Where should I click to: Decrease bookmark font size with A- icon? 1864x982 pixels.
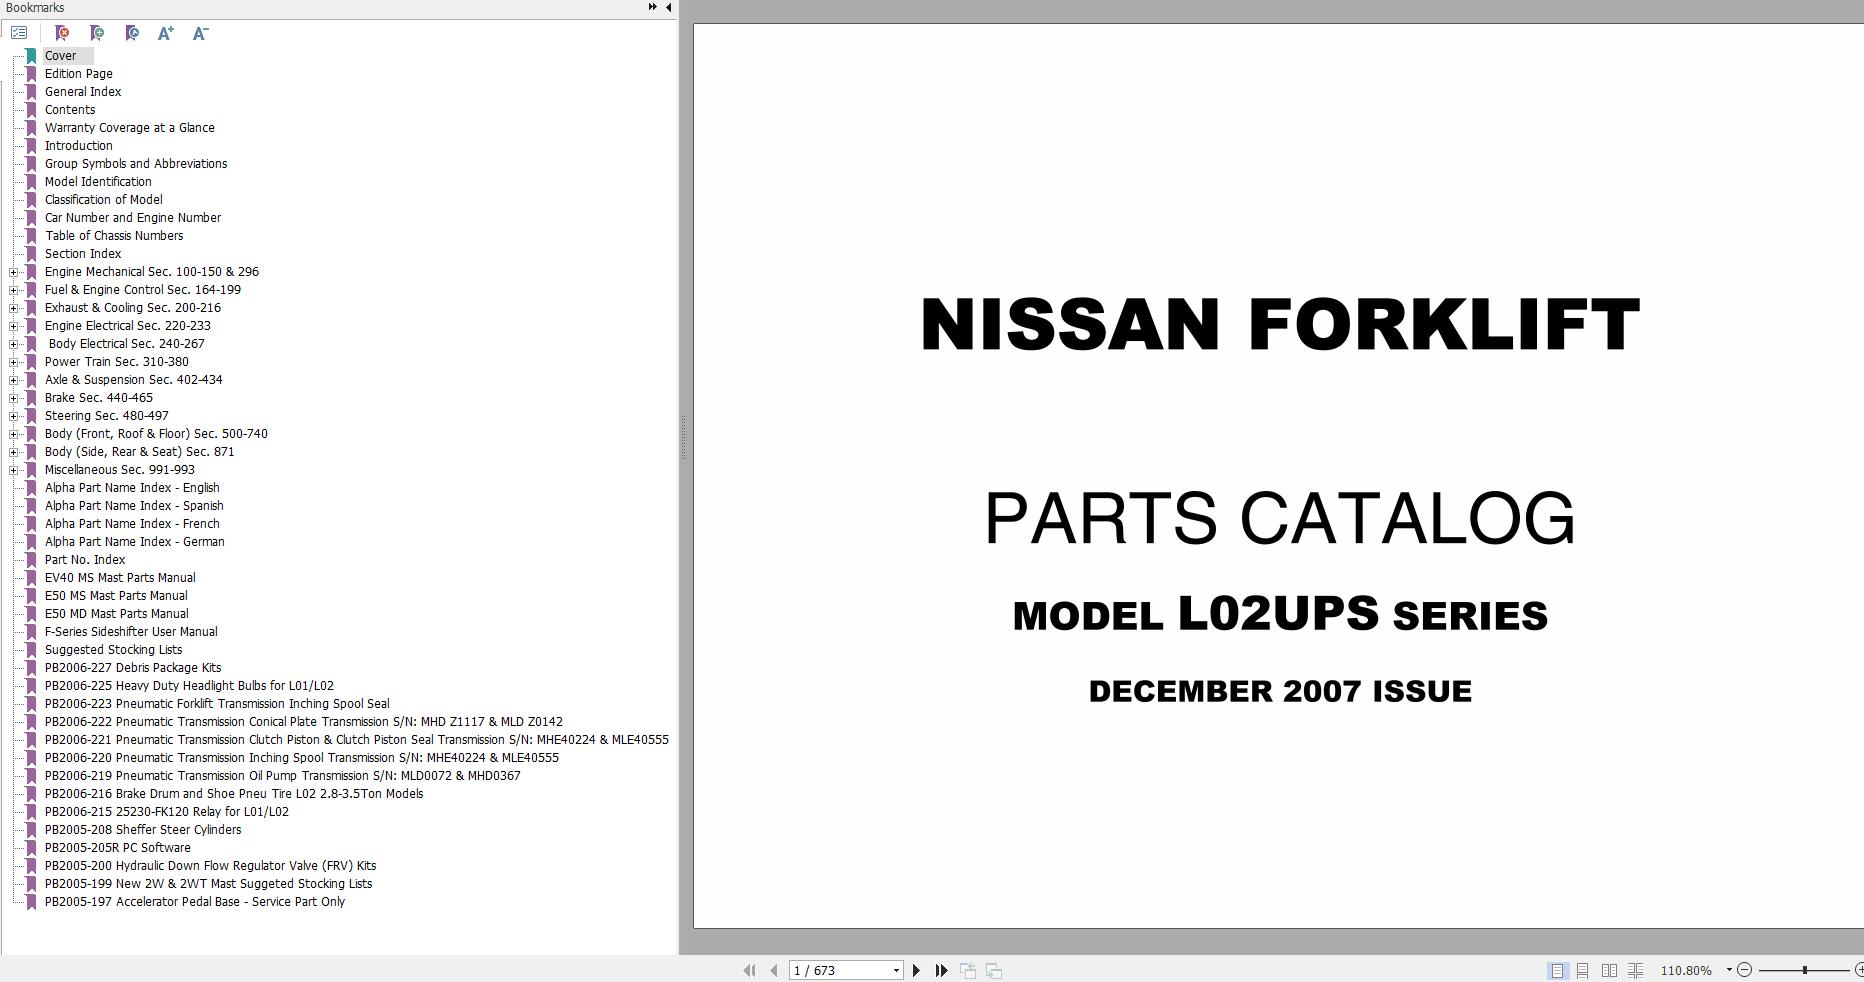(201, 33)
